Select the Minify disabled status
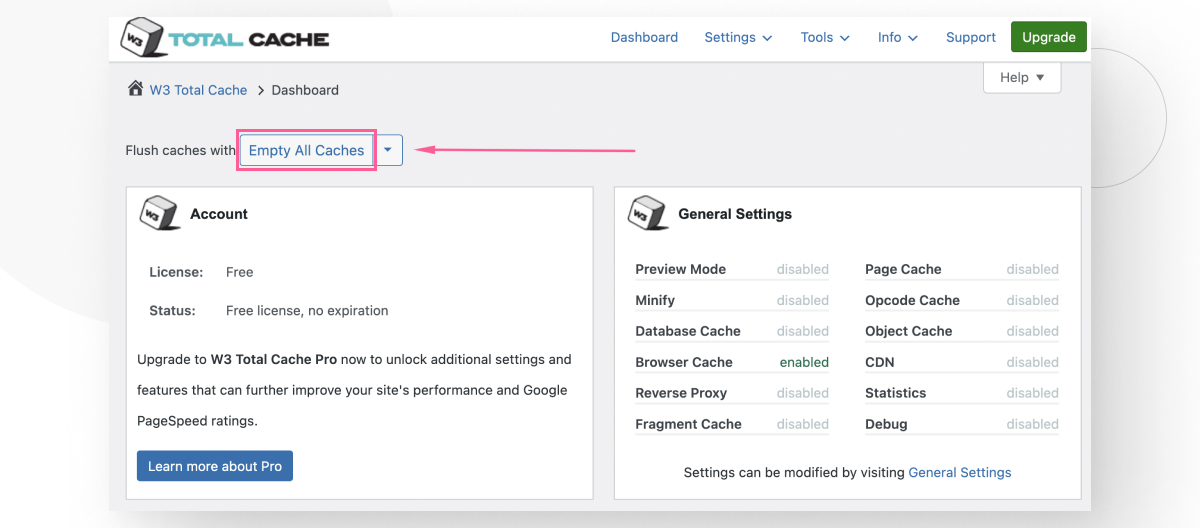Viewport: 1200px width, 528px height. pyautogui.click(x=802, y=300)
